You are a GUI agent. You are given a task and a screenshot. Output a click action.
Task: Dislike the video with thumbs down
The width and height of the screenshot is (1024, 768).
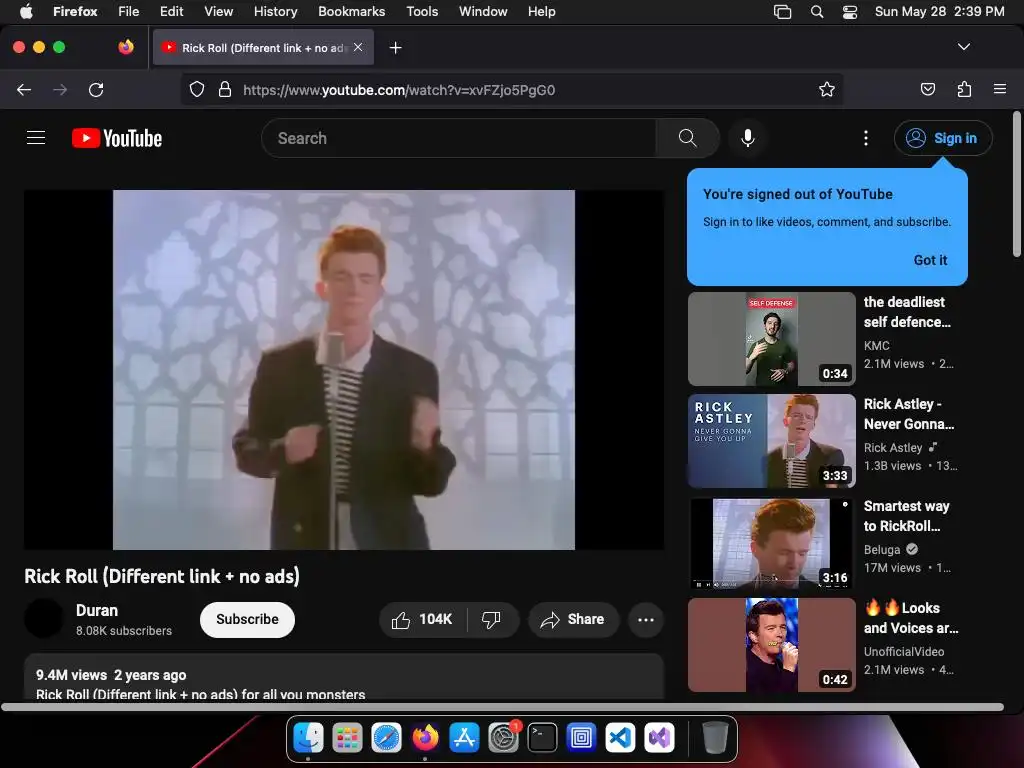492,619
